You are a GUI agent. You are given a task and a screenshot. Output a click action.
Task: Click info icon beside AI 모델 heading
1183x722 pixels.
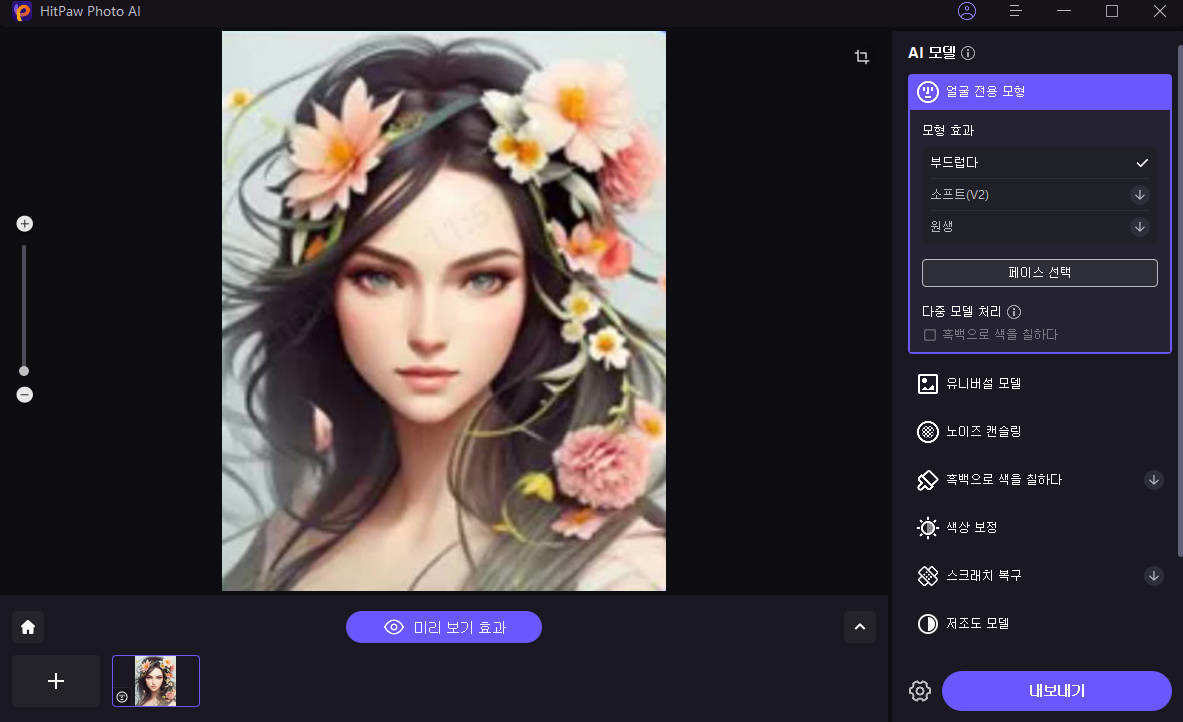(968, 54)
